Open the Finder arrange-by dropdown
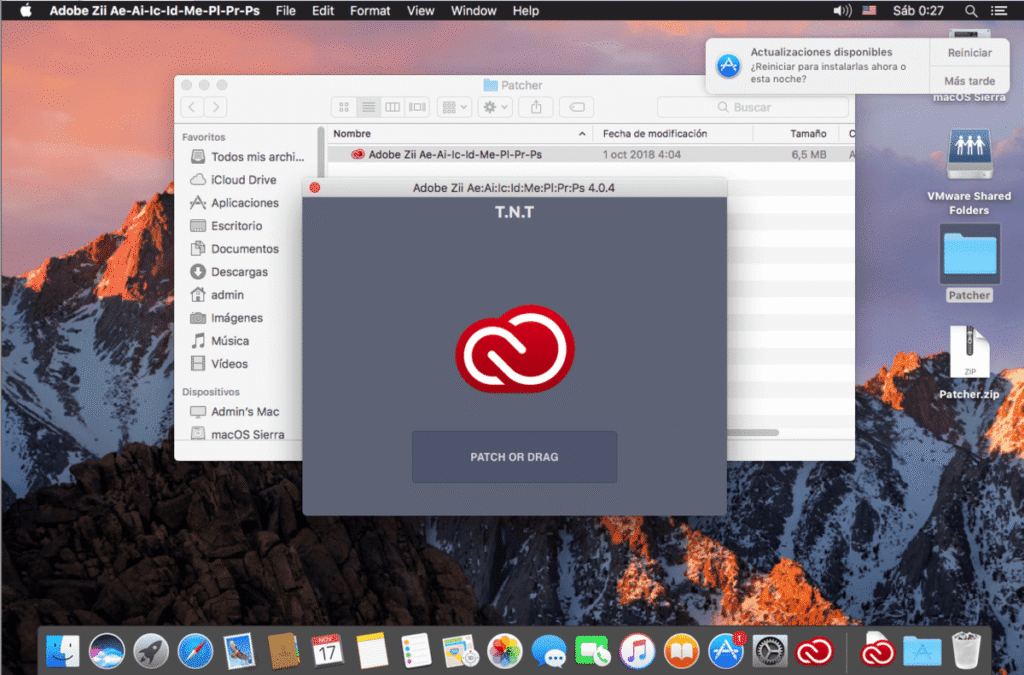Image resolution: width=1024 pixels, height=675 pixels. click(x=455, y=107)
